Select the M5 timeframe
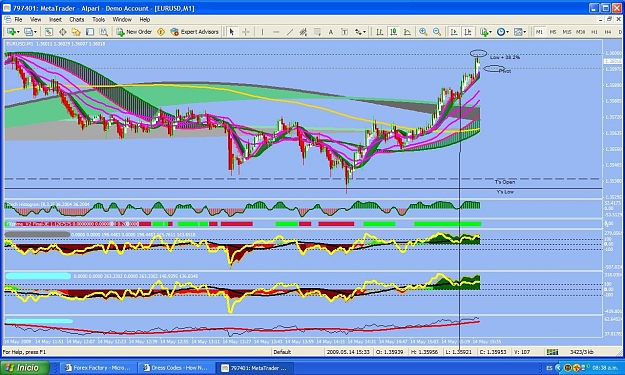This screenshot has height=375, width=625. (x=553, y=32)
